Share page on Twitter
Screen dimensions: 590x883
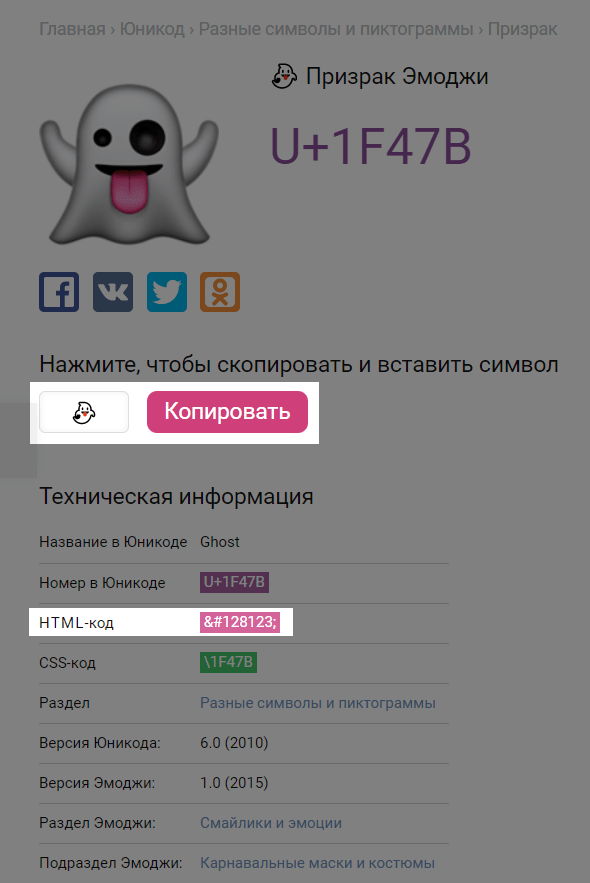[167, 292]
